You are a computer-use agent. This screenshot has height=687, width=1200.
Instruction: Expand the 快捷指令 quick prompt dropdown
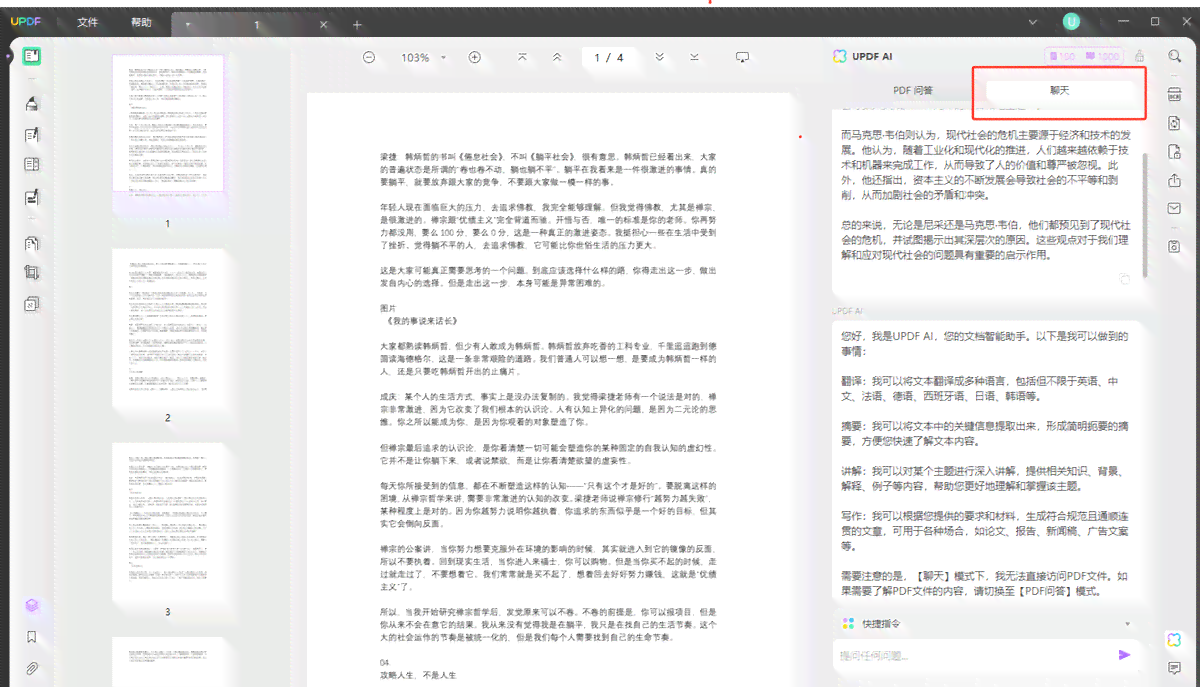coord(1127,623)
